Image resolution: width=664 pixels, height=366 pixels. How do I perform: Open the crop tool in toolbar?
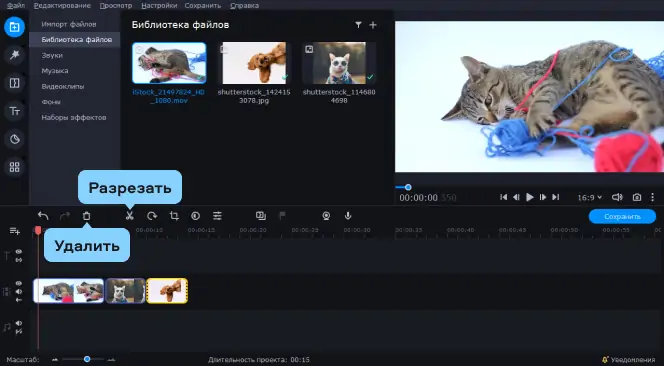click(x=174, y=216)
